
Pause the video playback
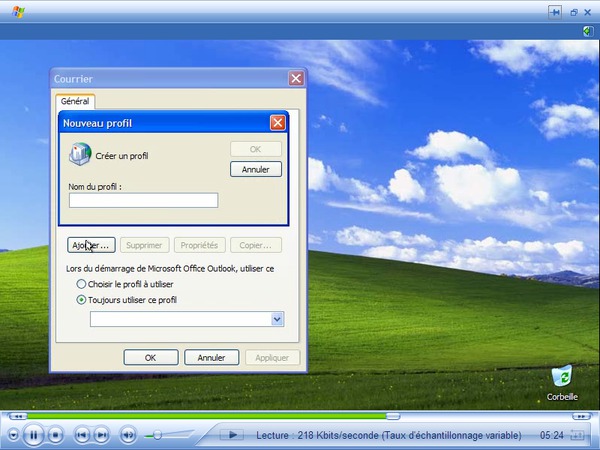pyautogui.click(x=33, y=435)
